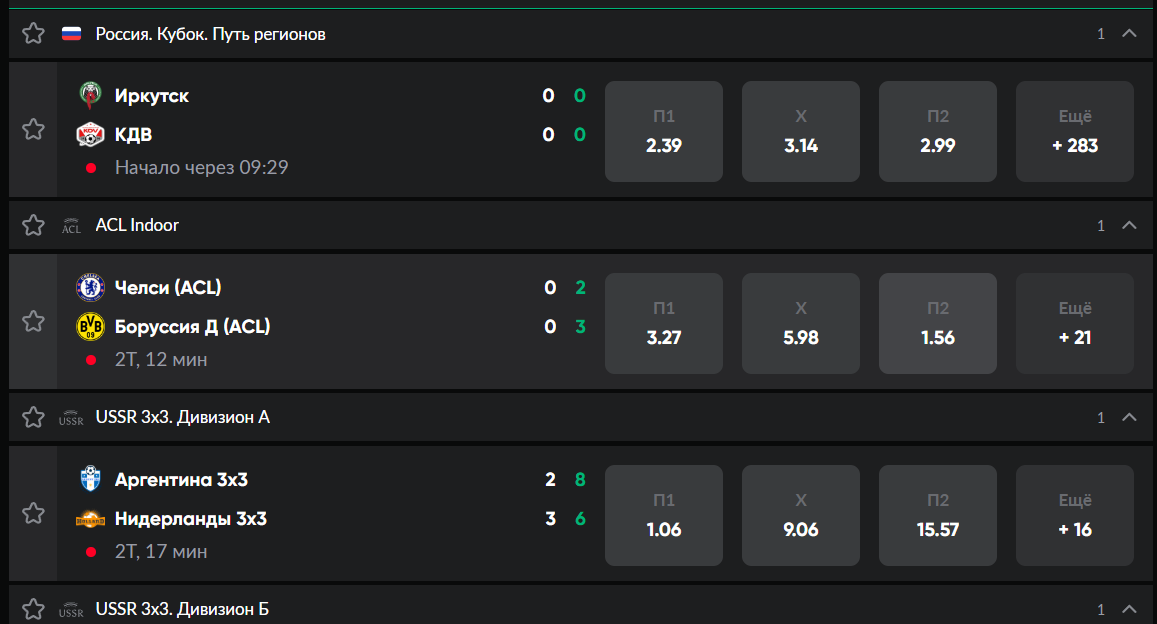Toggle favorite star for Иркутск vs КДВ match
Image resolution: width=1157 pixels, height=624 pixels.
33,129
